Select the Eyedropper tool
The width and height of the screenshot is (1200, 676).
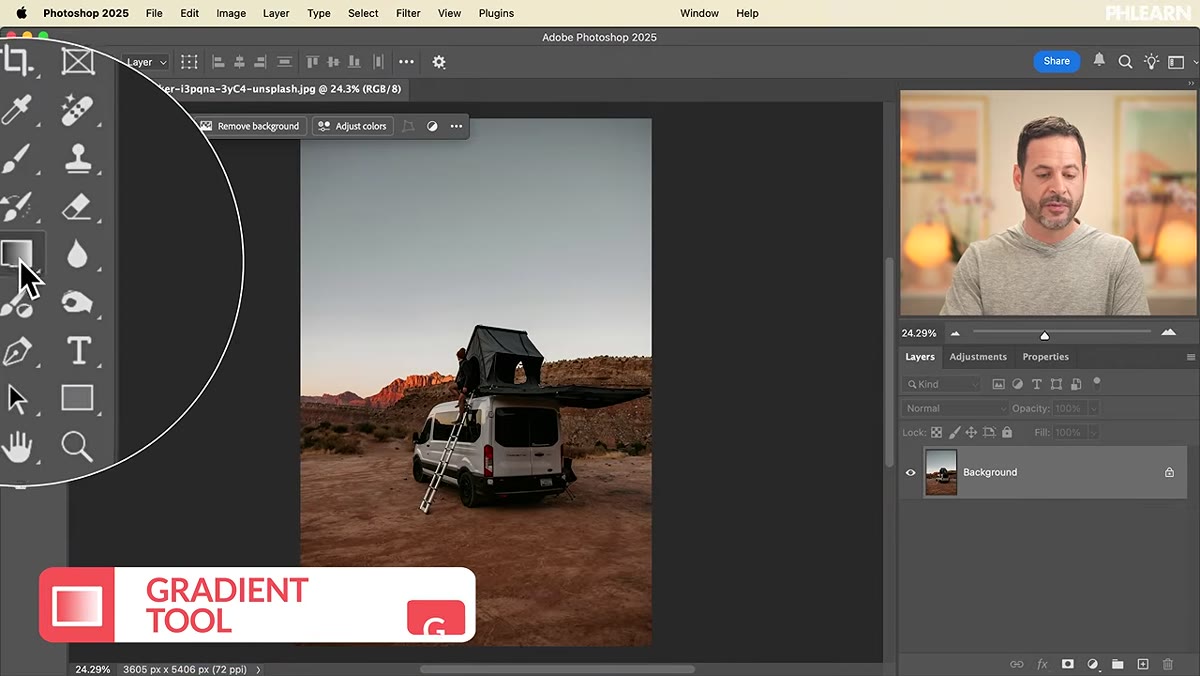(16, 110)
